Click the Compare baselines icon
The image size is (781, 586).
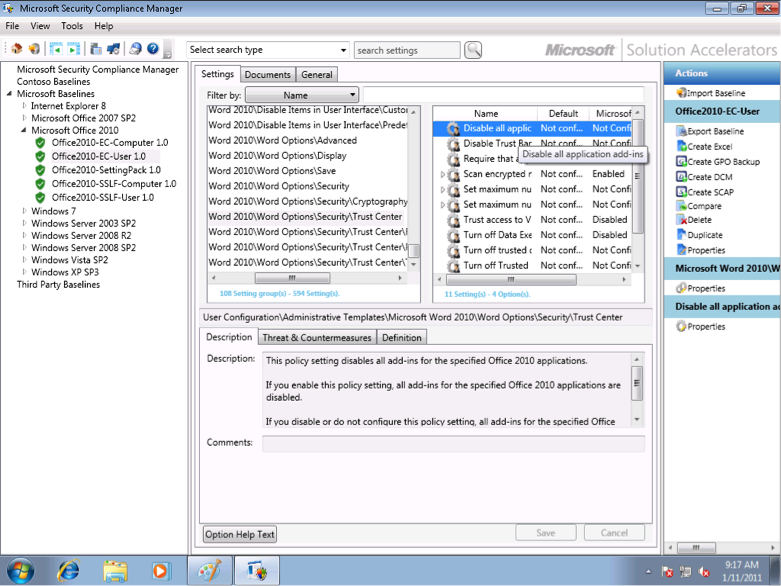[681, 206]
